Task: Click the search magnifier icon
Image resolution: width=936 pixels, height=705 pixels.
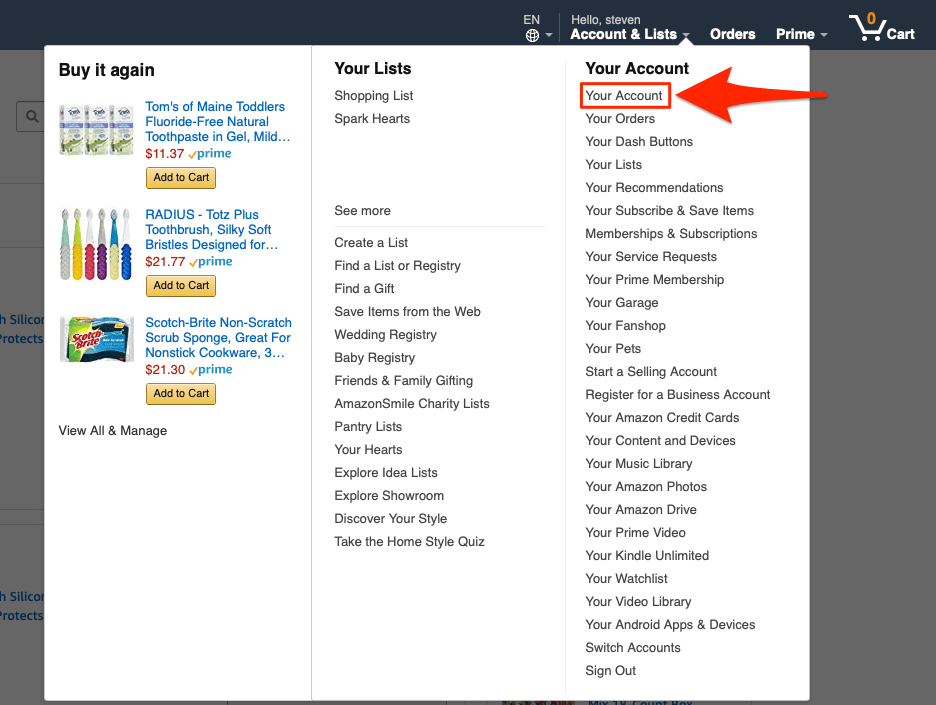Action: click(32, 116)
